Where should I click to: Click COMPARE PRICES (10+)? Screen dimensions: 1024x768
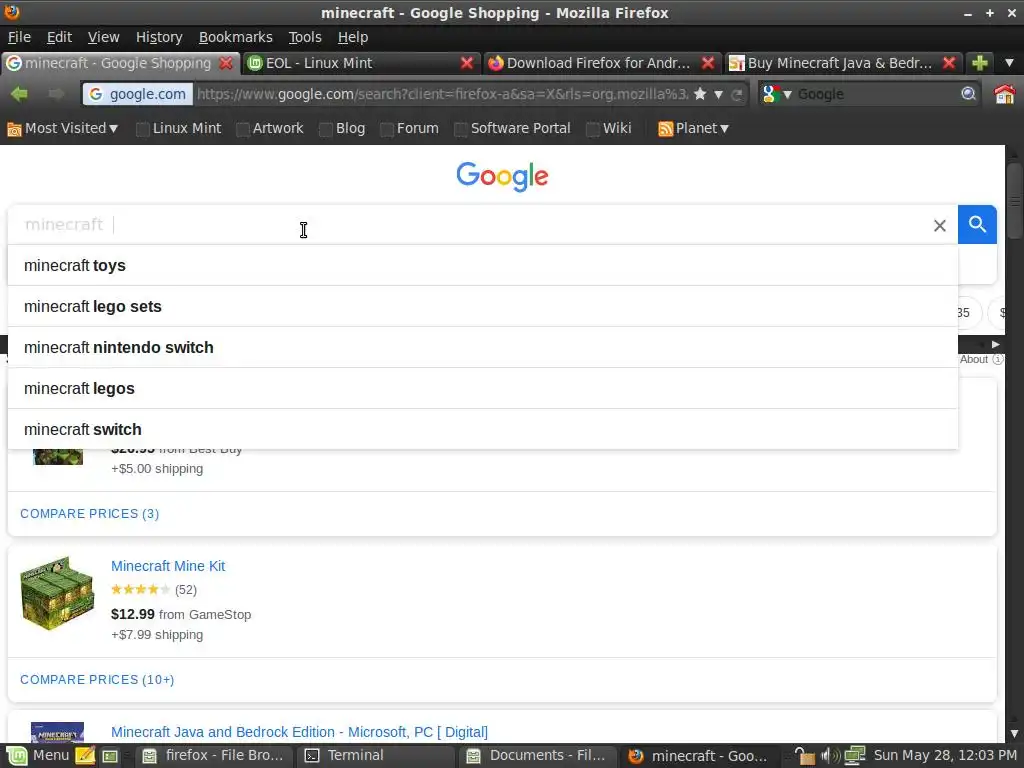pos(97,680)
